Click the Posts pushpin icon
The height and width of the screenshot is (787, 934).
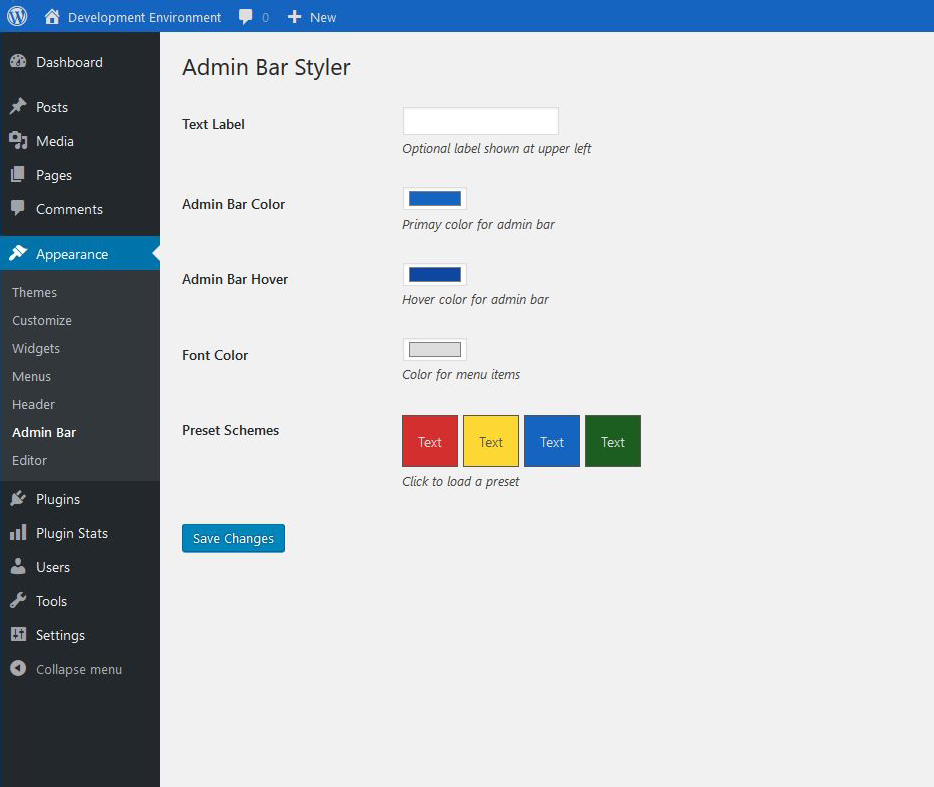(18, 107)
